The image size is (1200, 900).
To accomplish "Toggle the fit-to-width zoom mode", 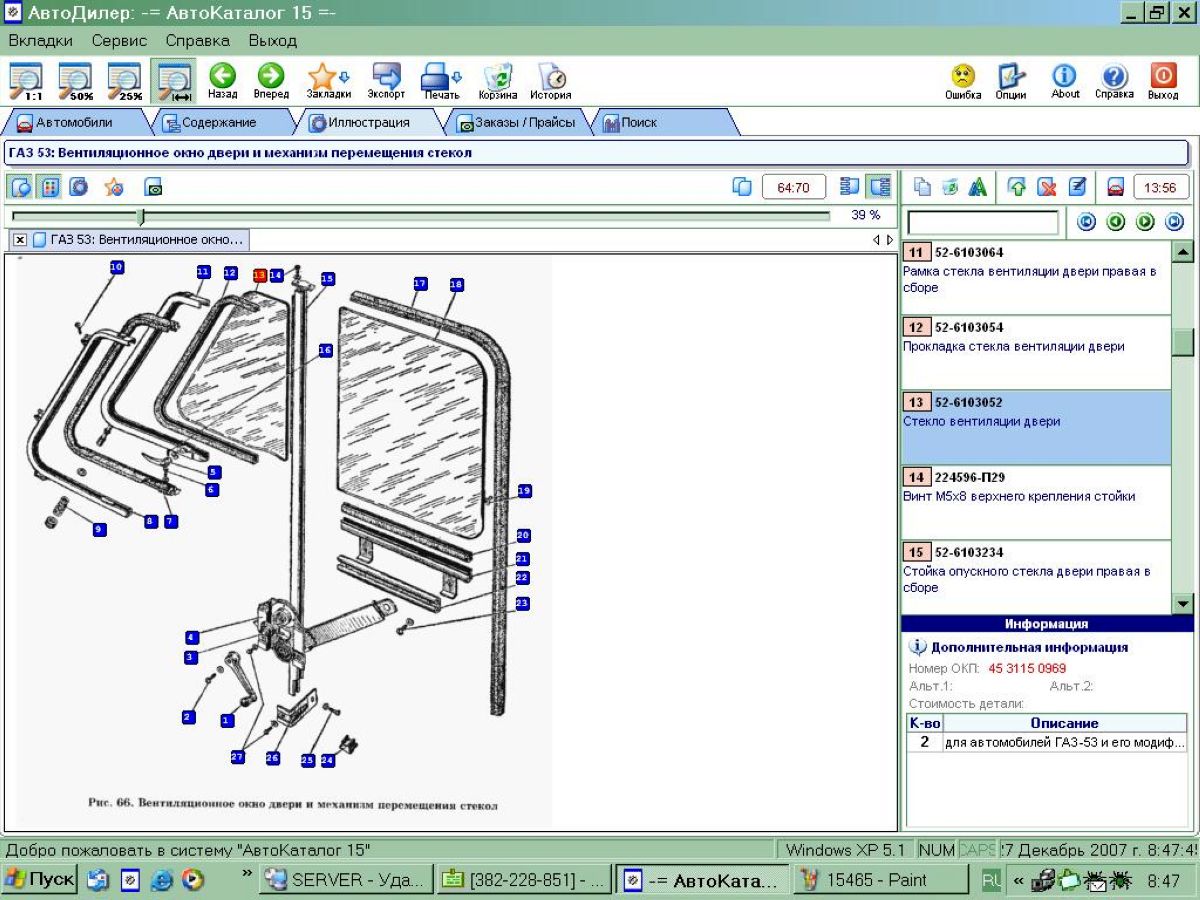I will click(174, 80).
